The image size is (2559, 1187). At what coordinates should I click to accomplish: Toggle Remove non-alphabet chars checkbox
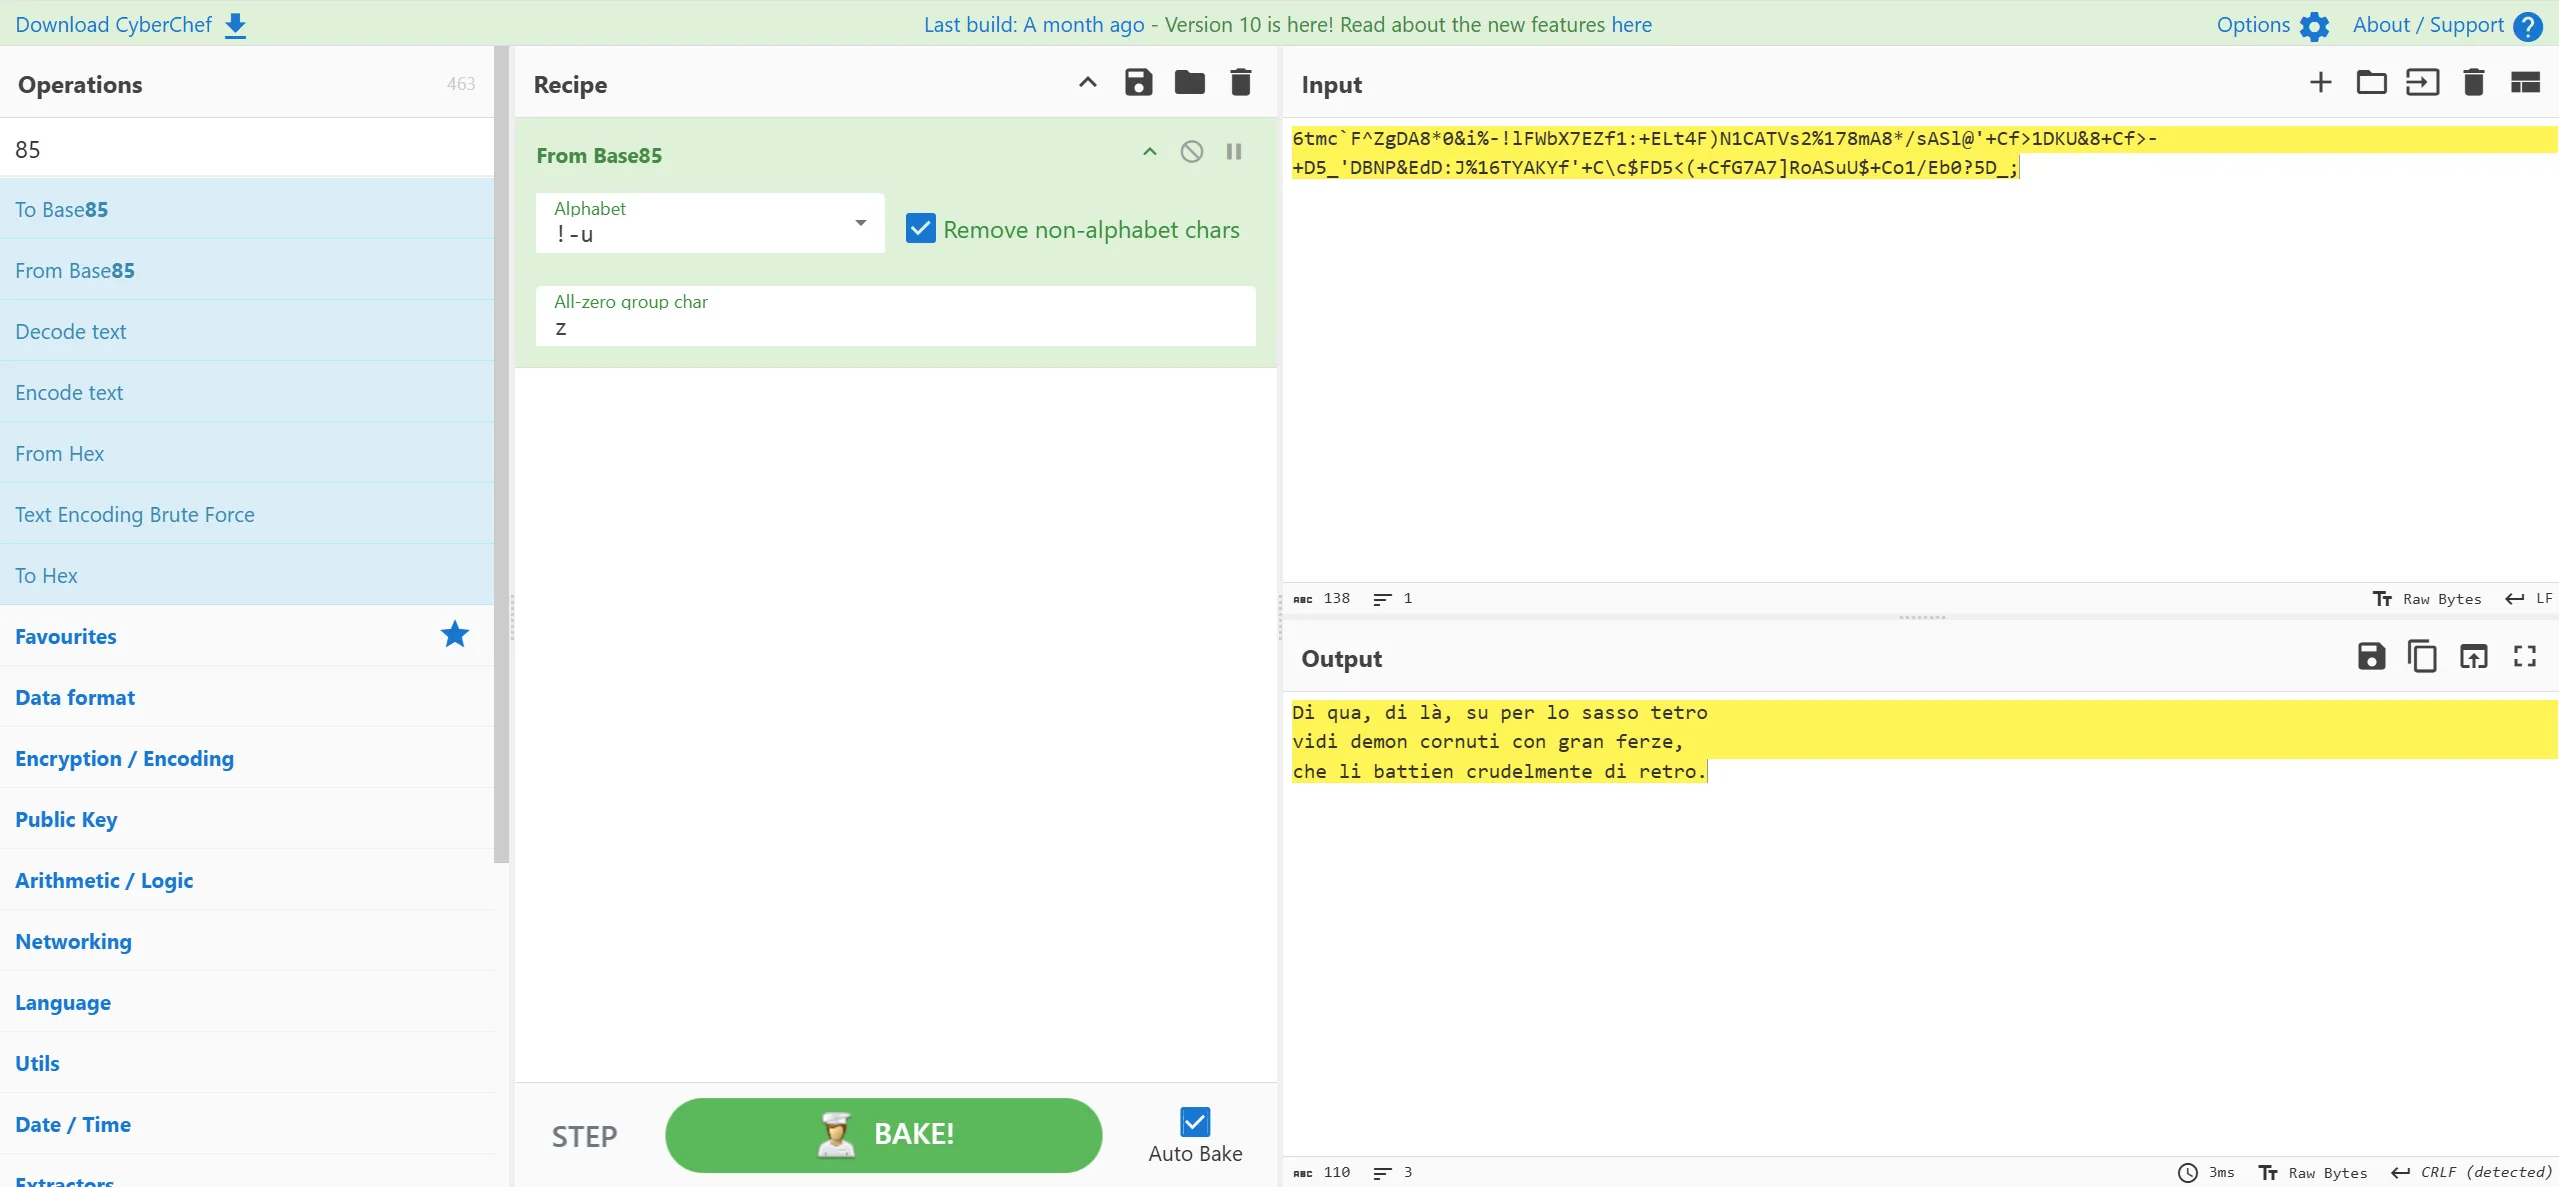920,229
